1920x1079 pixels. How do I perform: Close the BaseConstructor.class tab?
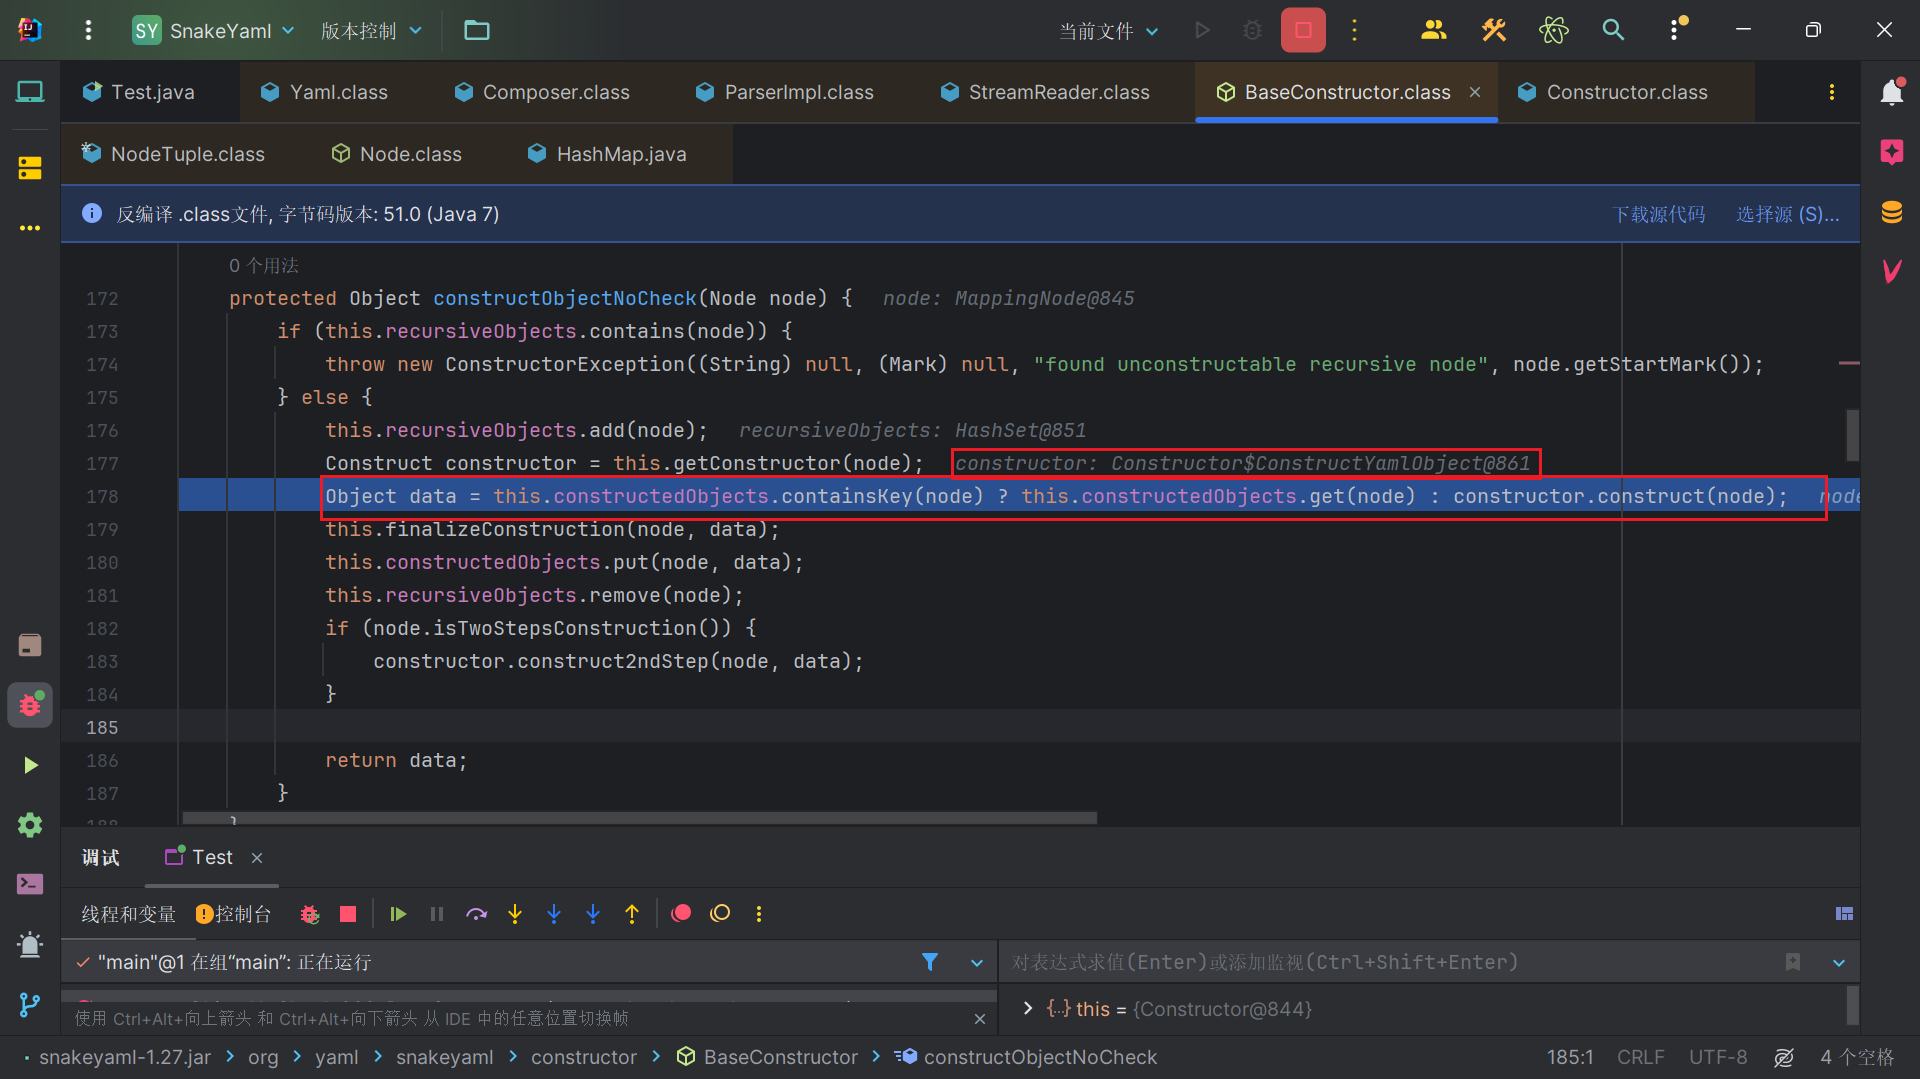click(x=1475, y=92)
